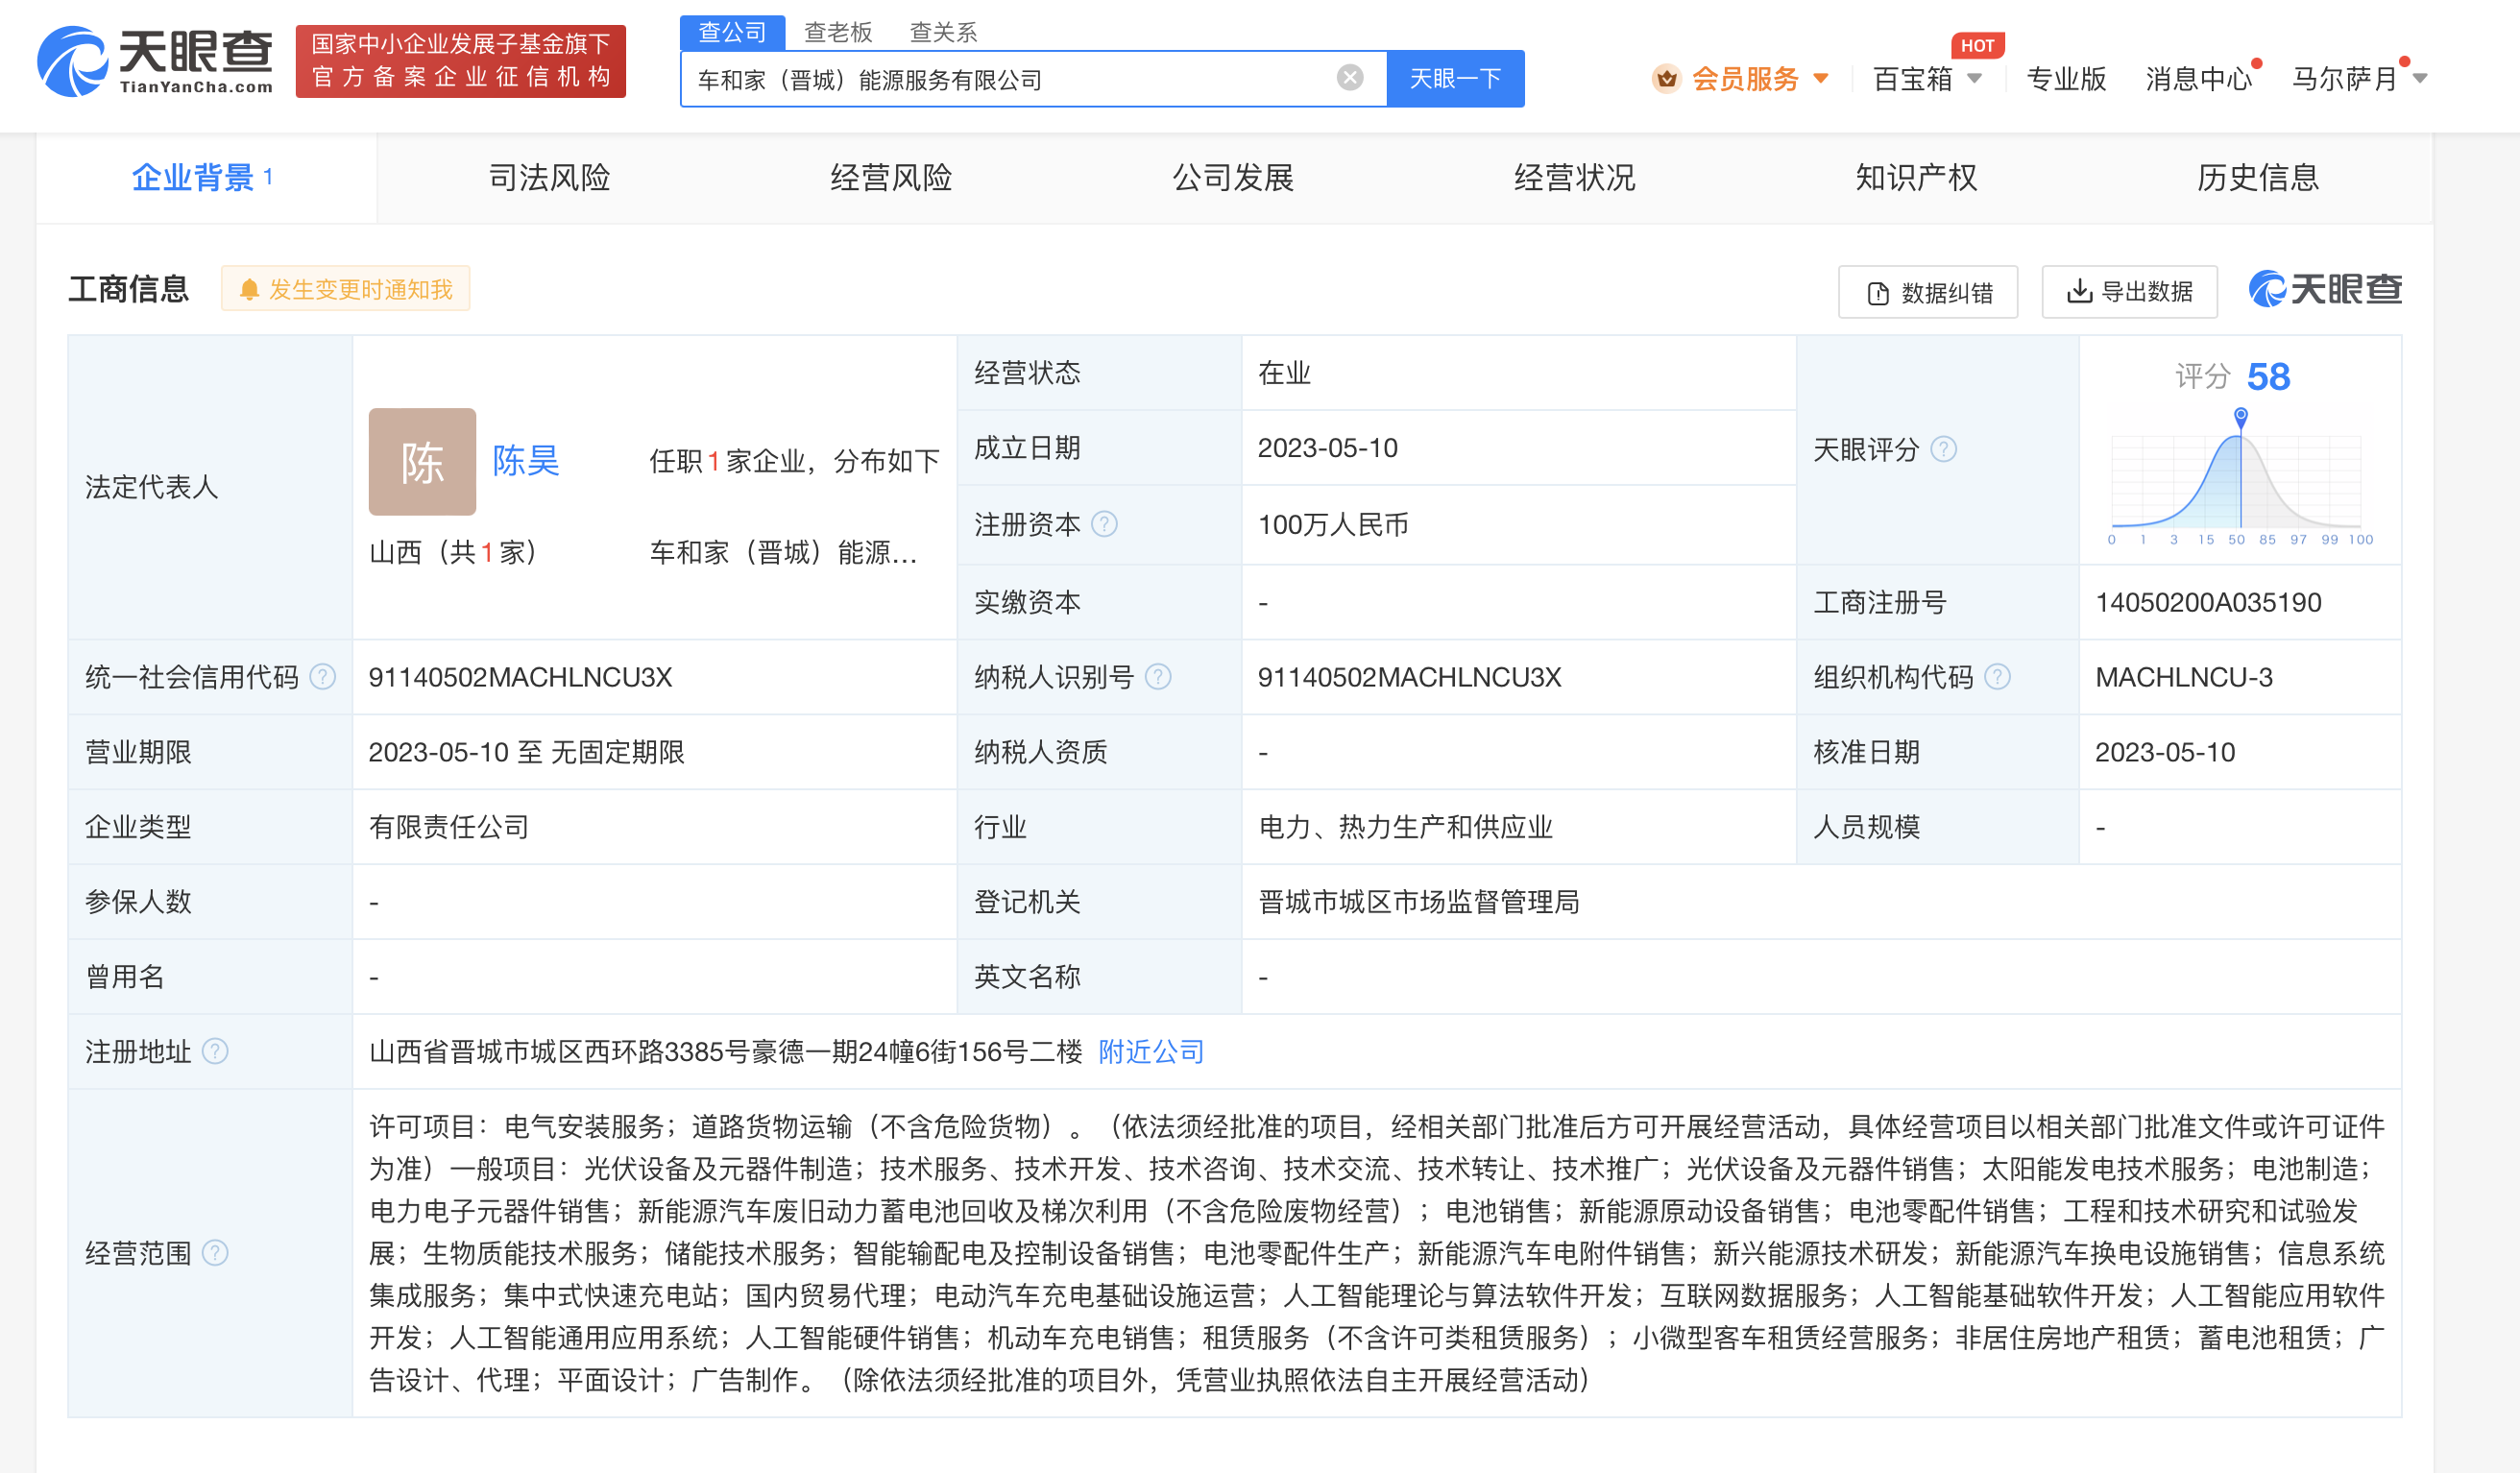Click registration number 14050200A035190

[2208, 602]
